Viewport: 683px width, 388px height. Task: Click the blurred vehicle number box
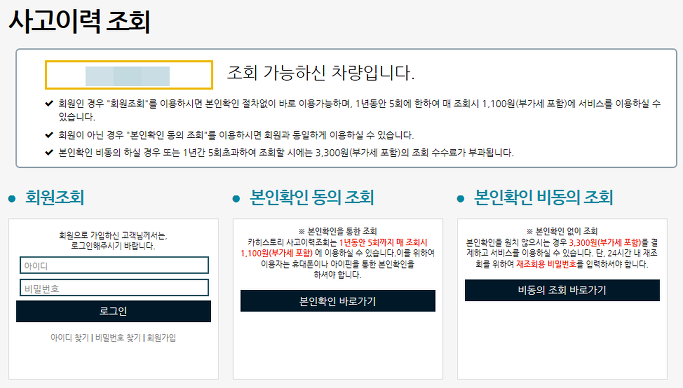point(129,75)
